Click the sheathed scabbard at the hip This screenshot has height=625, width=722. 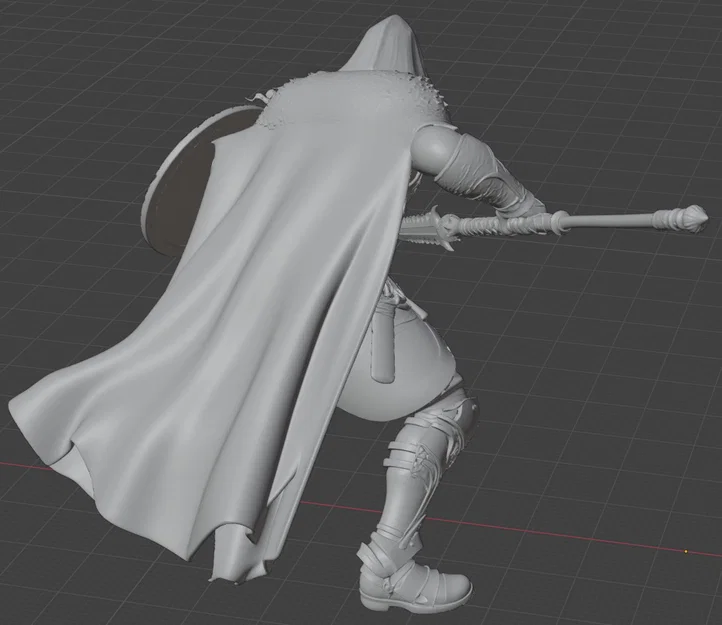click(x=383, y=341)
